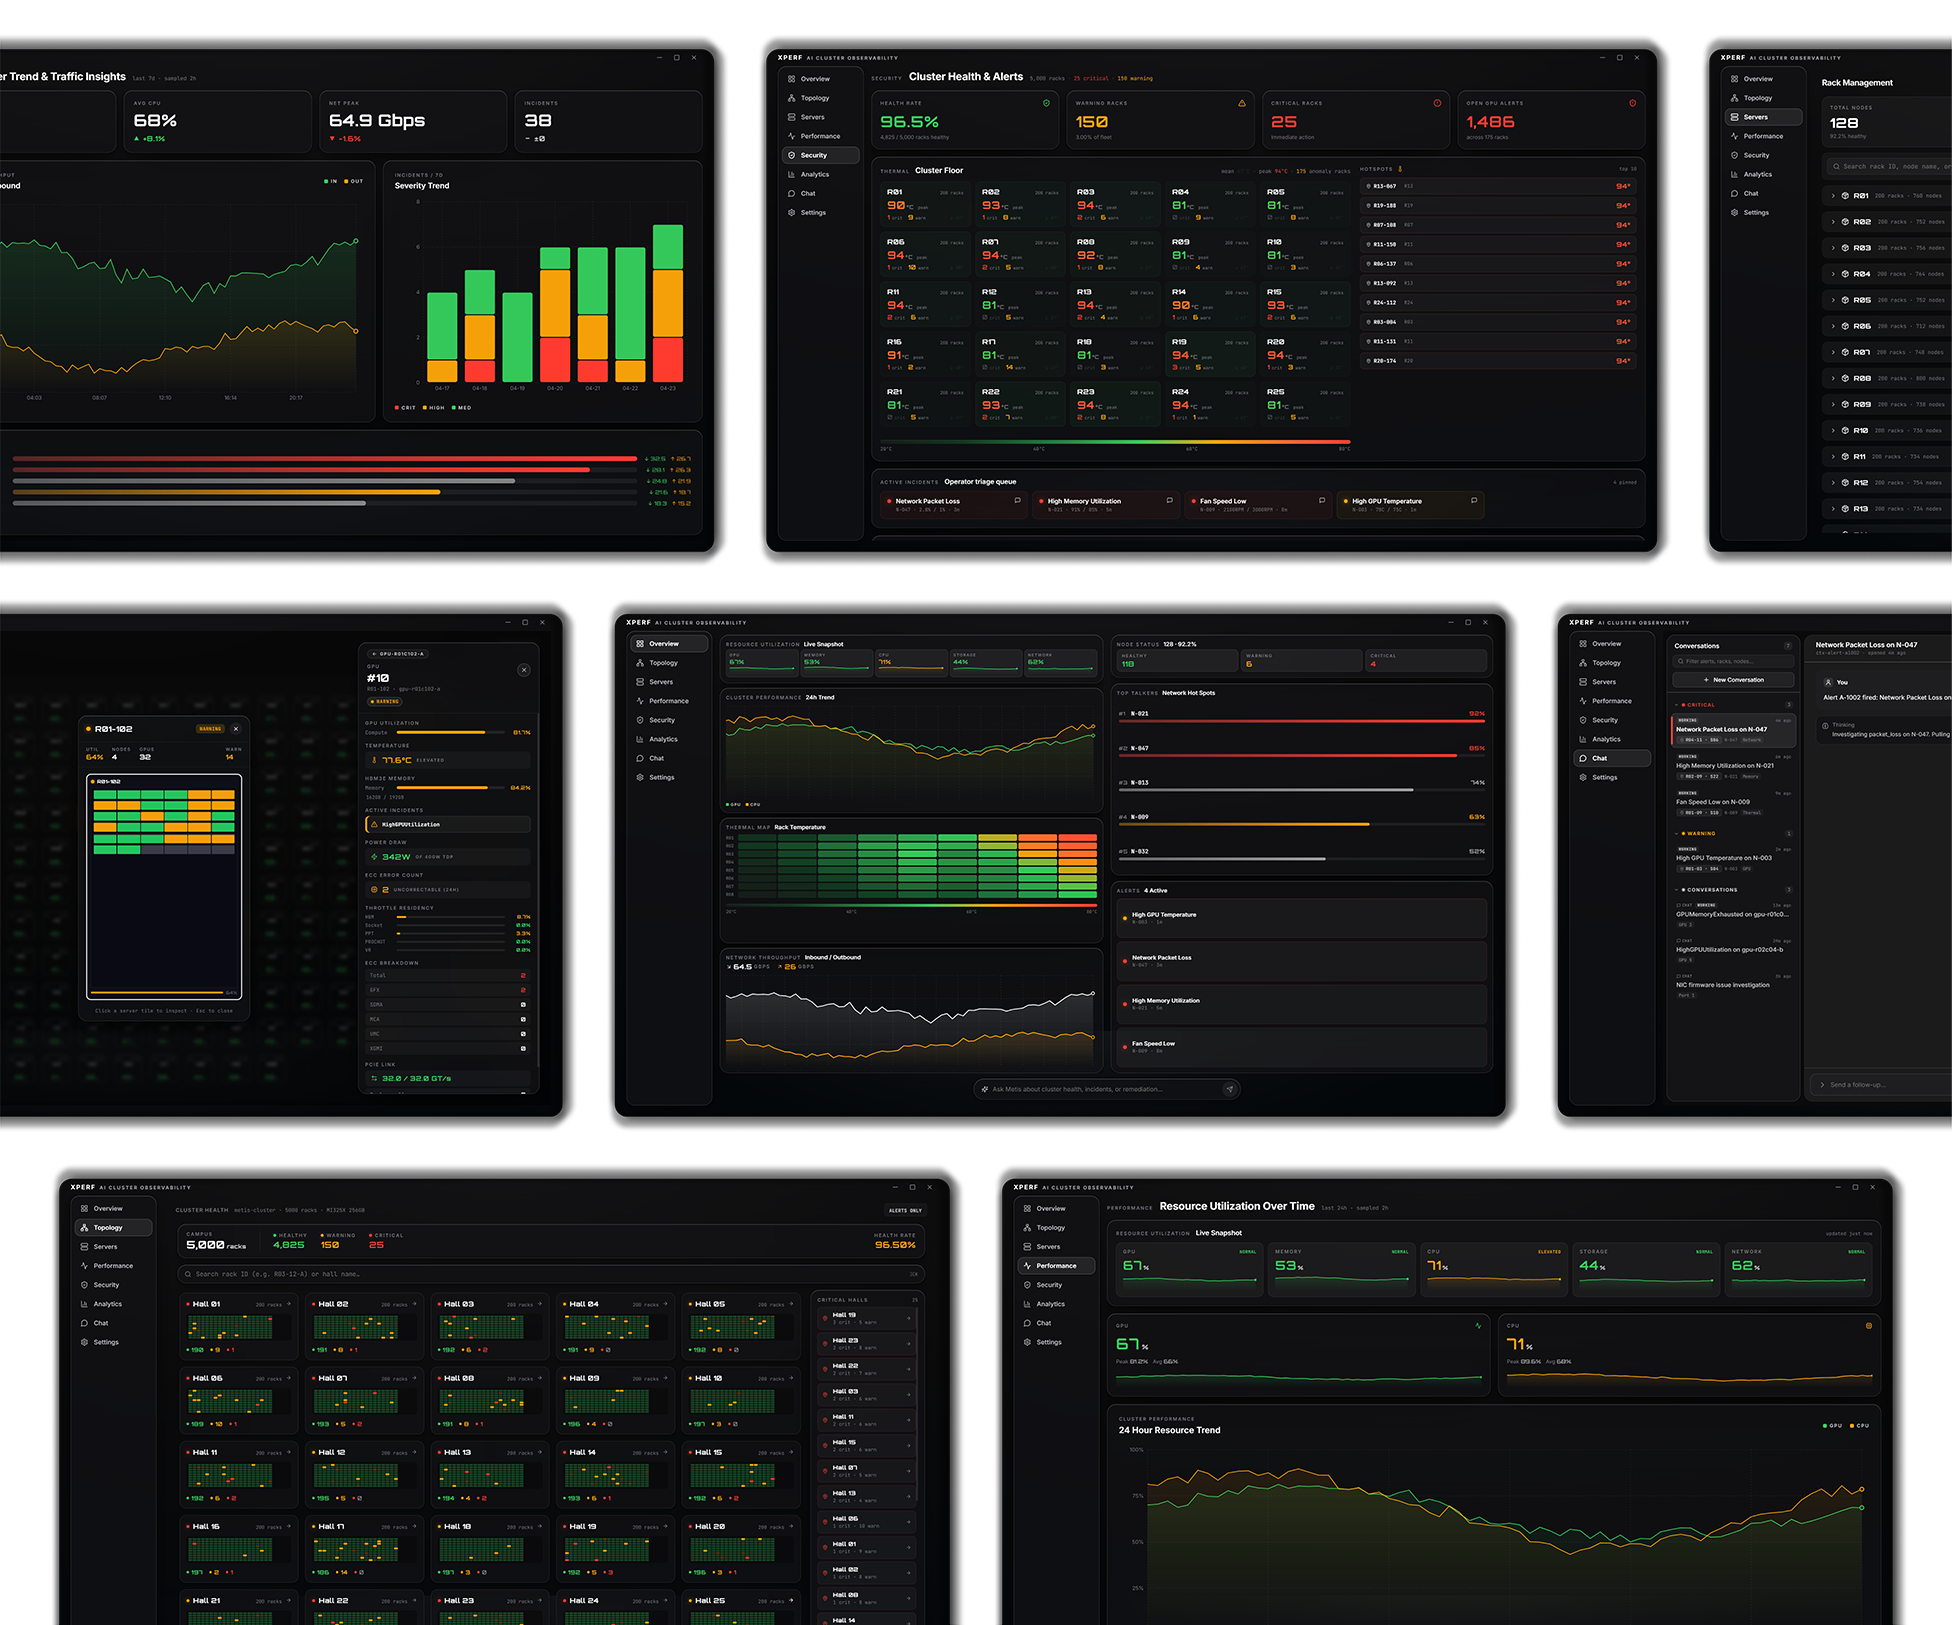Click the alert icon on the Critical Racks card
Image resolution: width=1952 pixels, height=1625 pixels.
point(1437,103)
